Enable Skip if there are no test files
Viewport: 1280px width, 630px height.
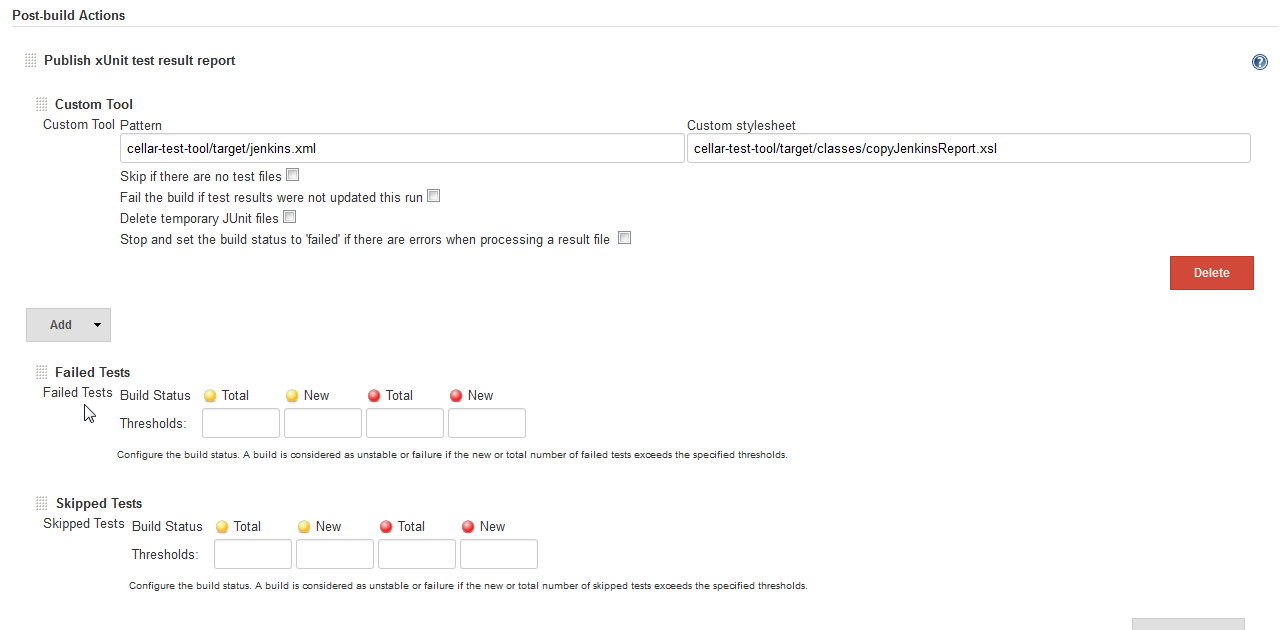tap(293, 176)
